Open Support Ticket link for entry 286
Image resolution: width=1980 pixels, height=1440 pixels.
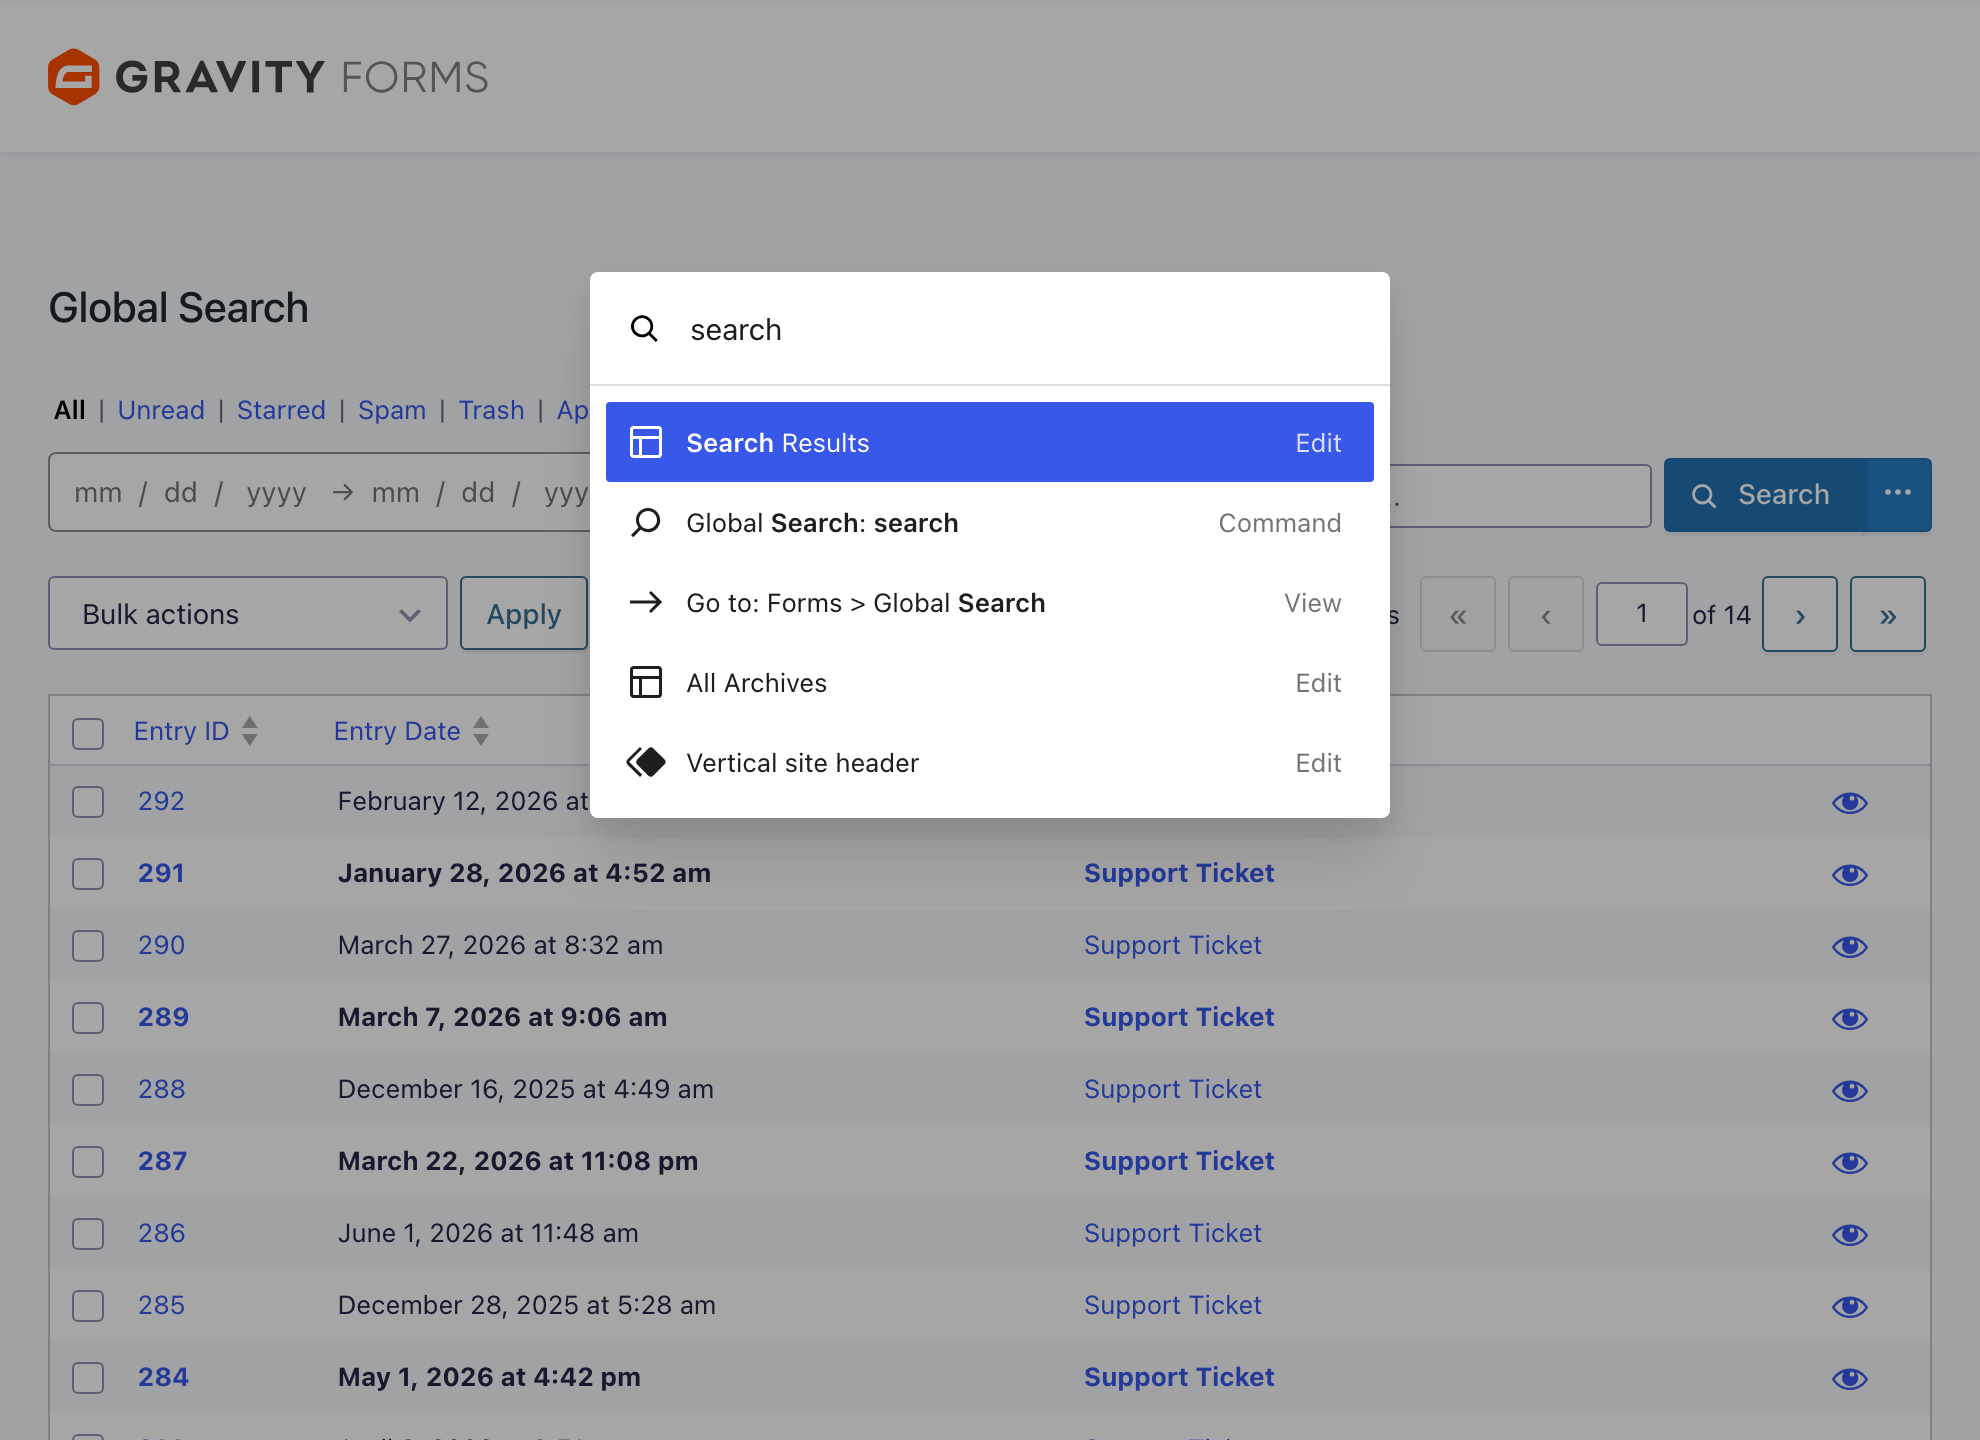[x=1173, y=1233]
